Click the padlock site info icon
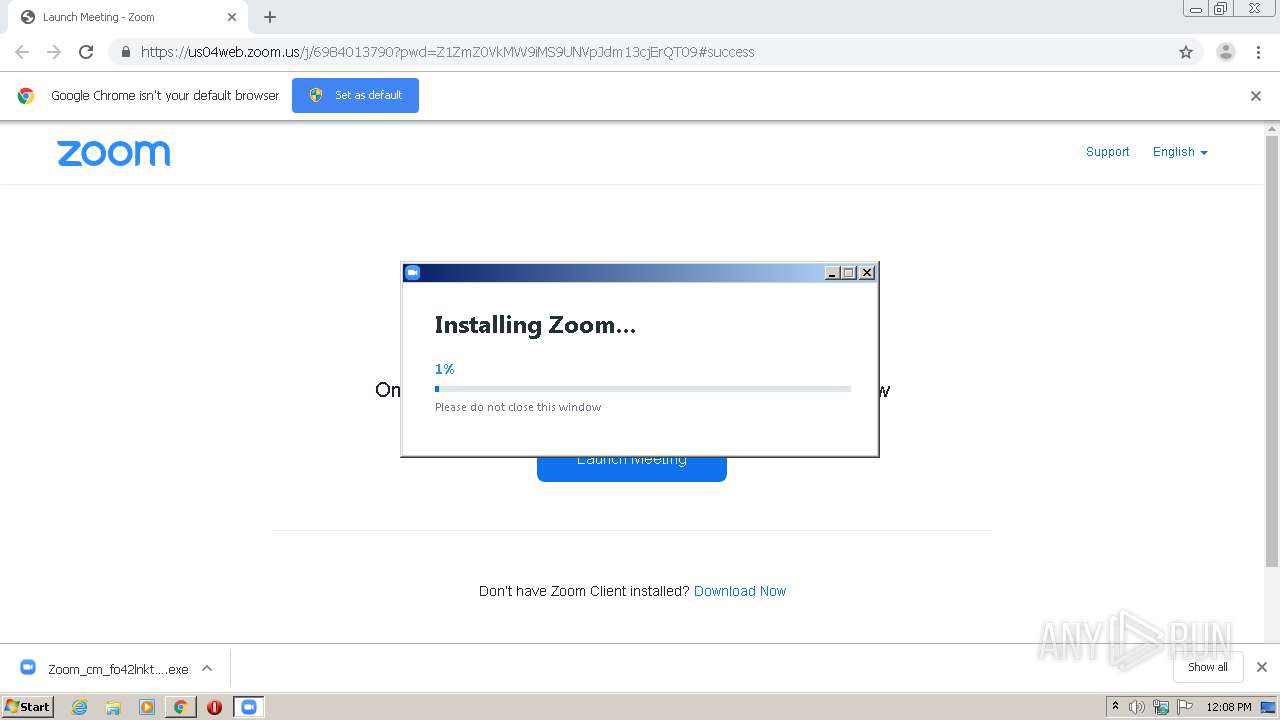The height and width of the screenshot is (720, 1280). coord(125,52)
